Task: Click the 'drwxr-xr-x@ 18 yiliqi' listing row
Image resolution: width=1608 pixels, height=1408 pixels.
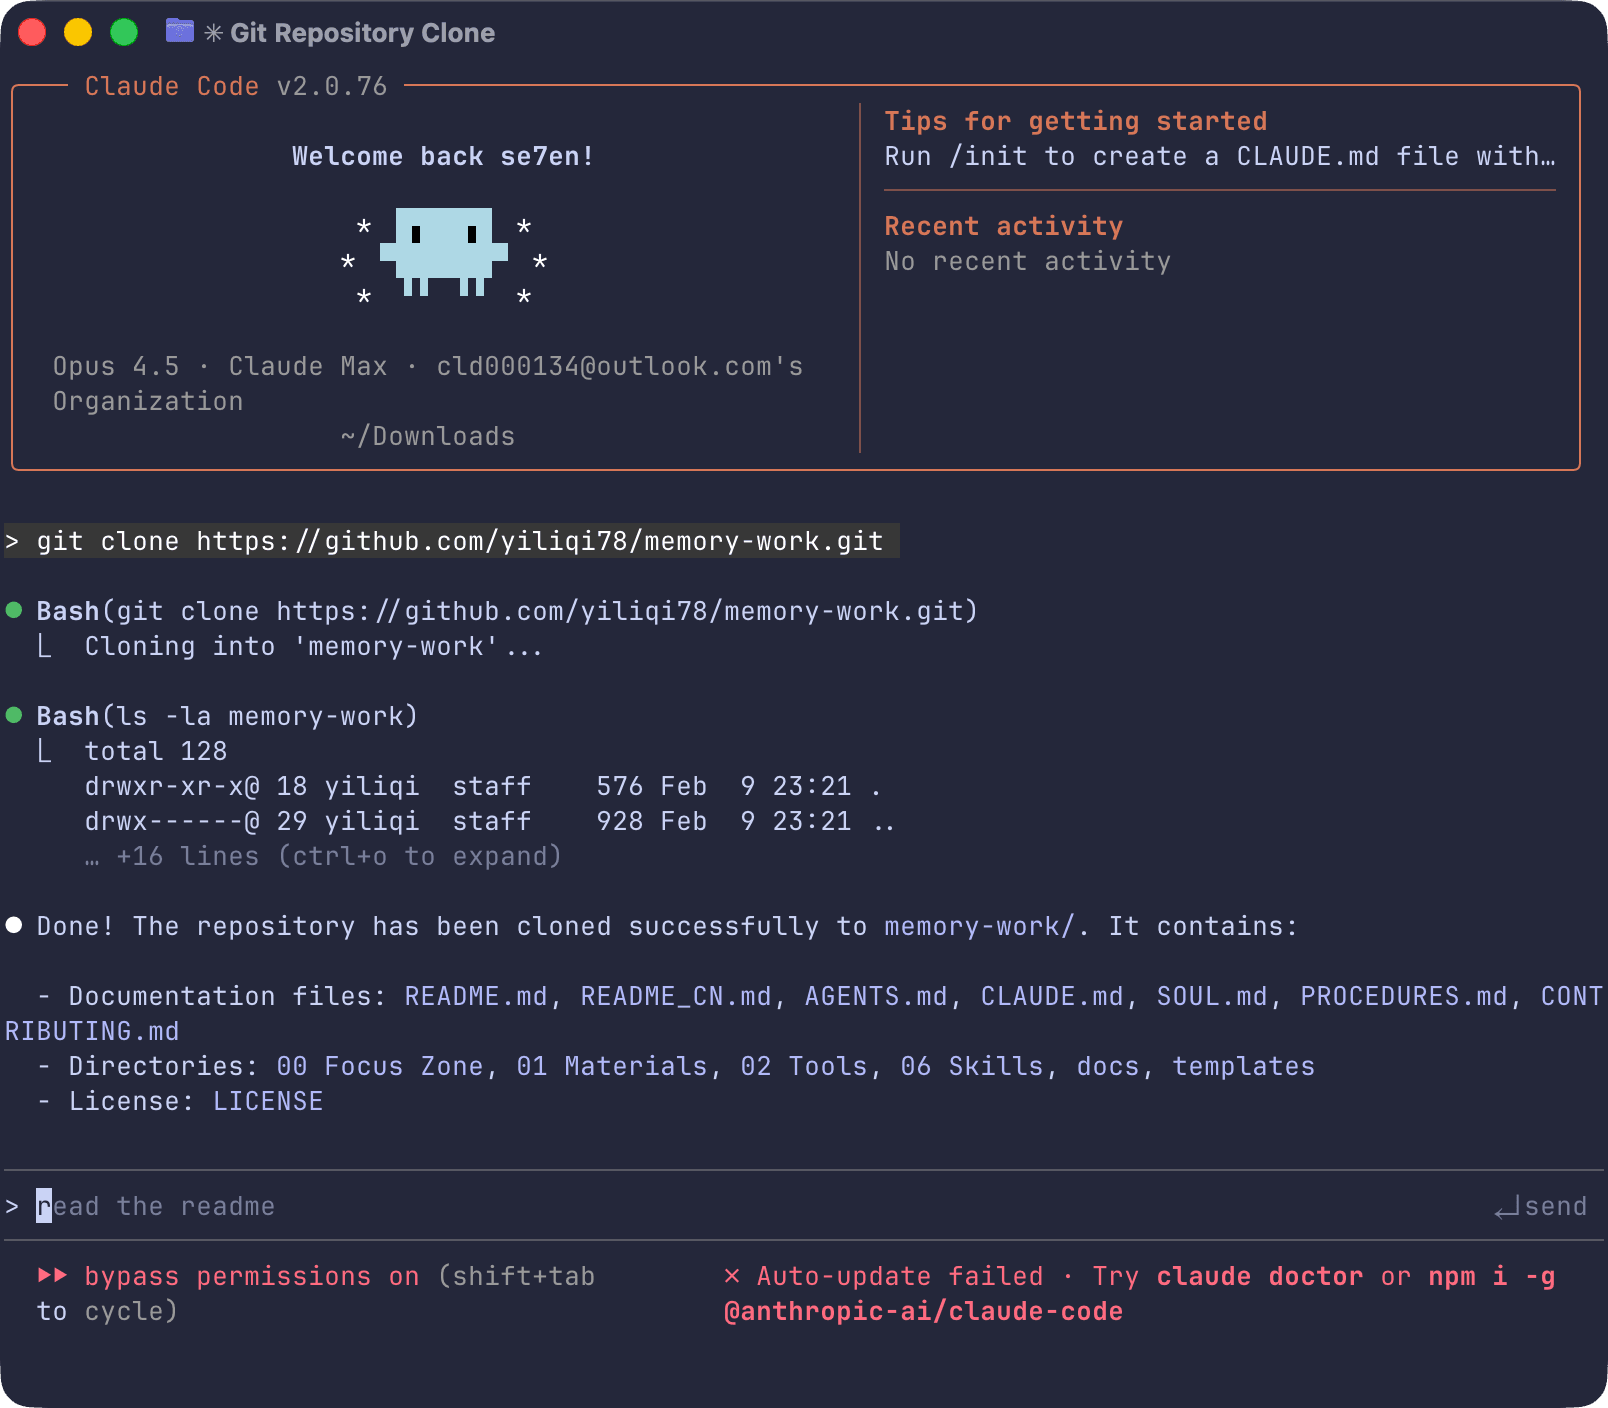Action: (x=483, y=787)
